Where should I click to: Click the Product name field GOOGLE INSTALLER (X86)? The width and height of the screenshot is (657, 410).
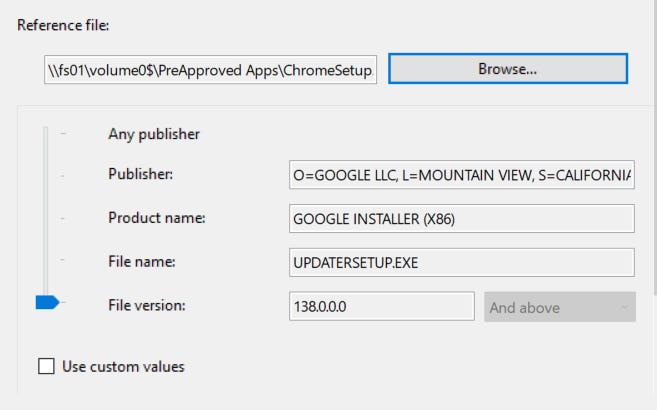point(462,219)
